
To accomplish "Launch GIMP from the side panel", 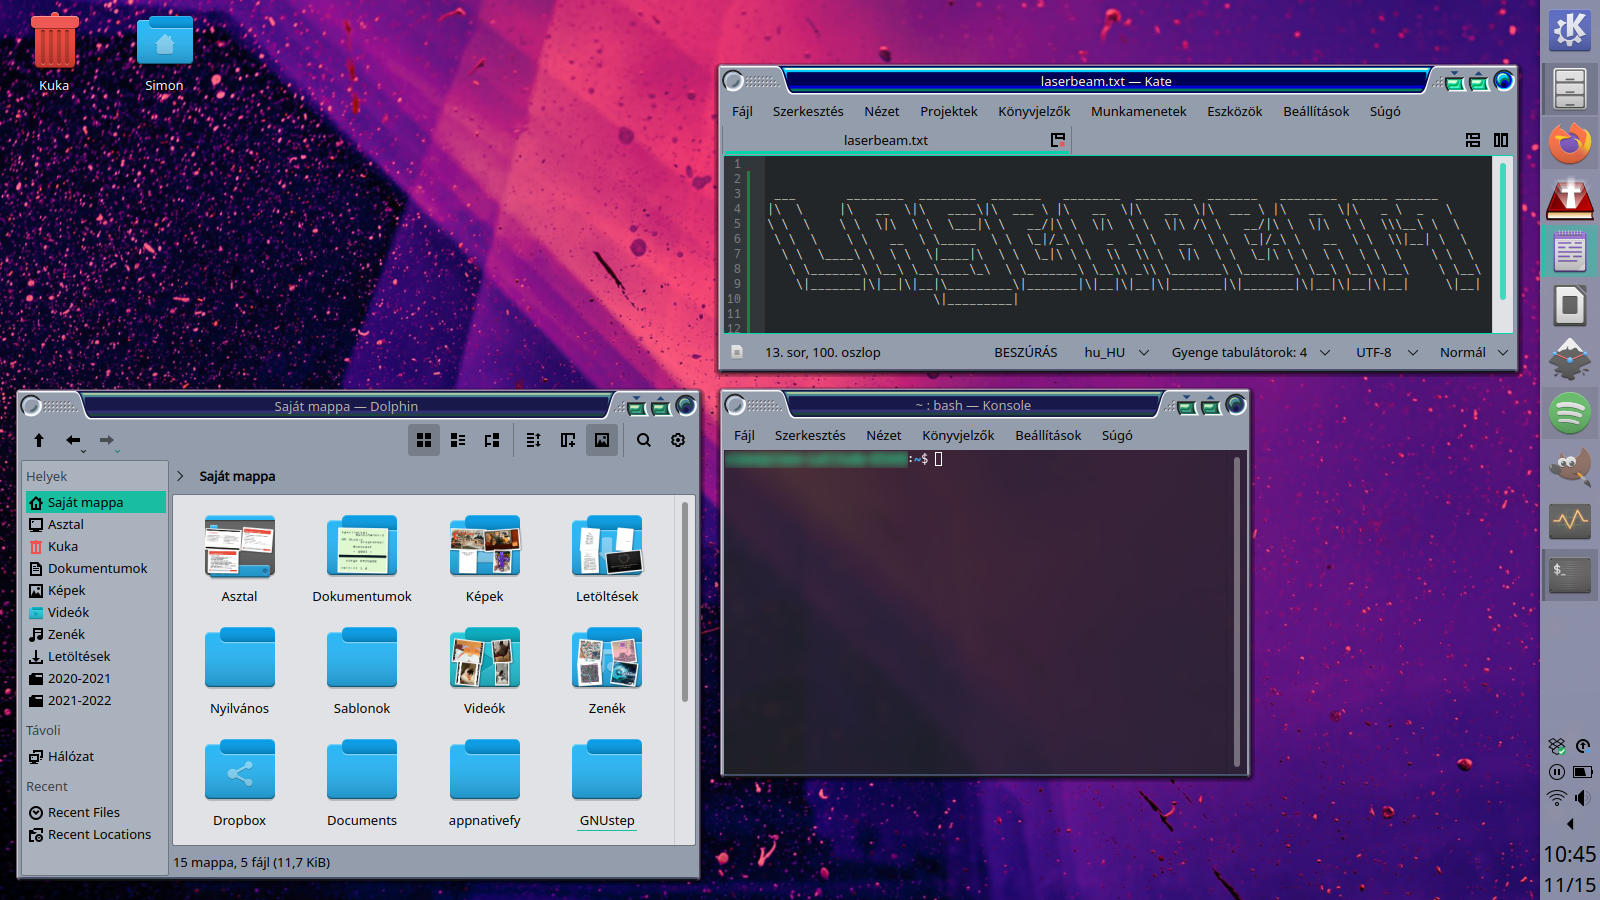I will tap(1570, 467).
